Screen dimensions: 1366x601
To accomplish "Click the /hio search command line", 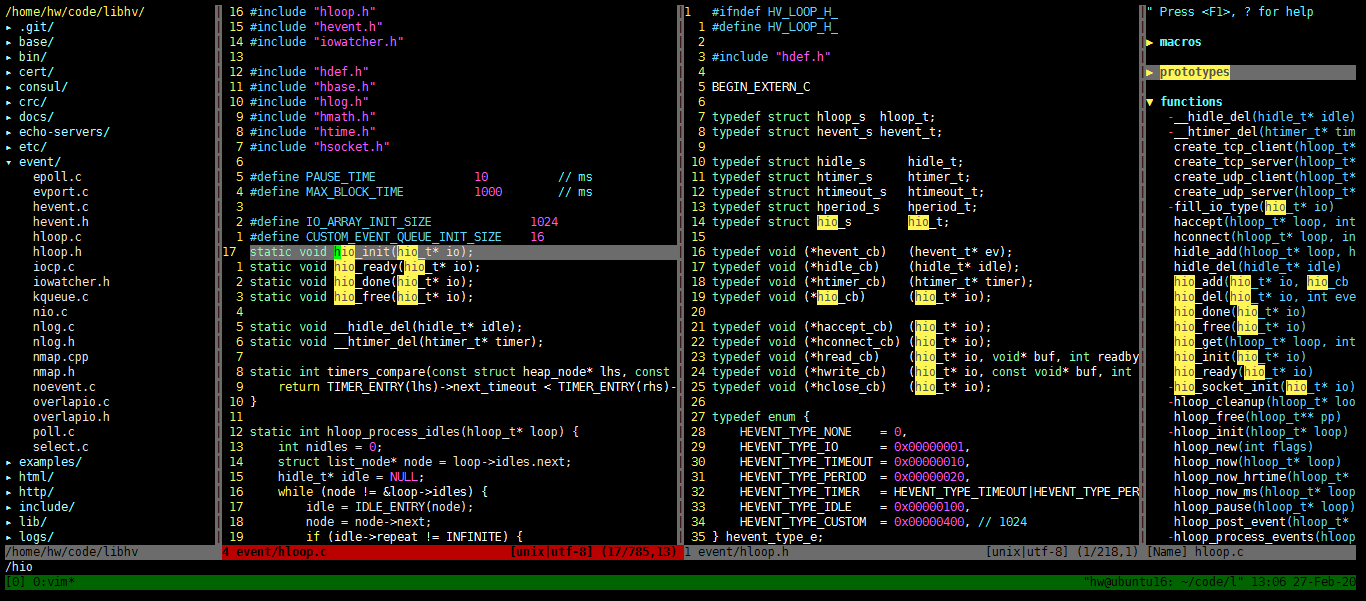I will [x=20, y=567].
